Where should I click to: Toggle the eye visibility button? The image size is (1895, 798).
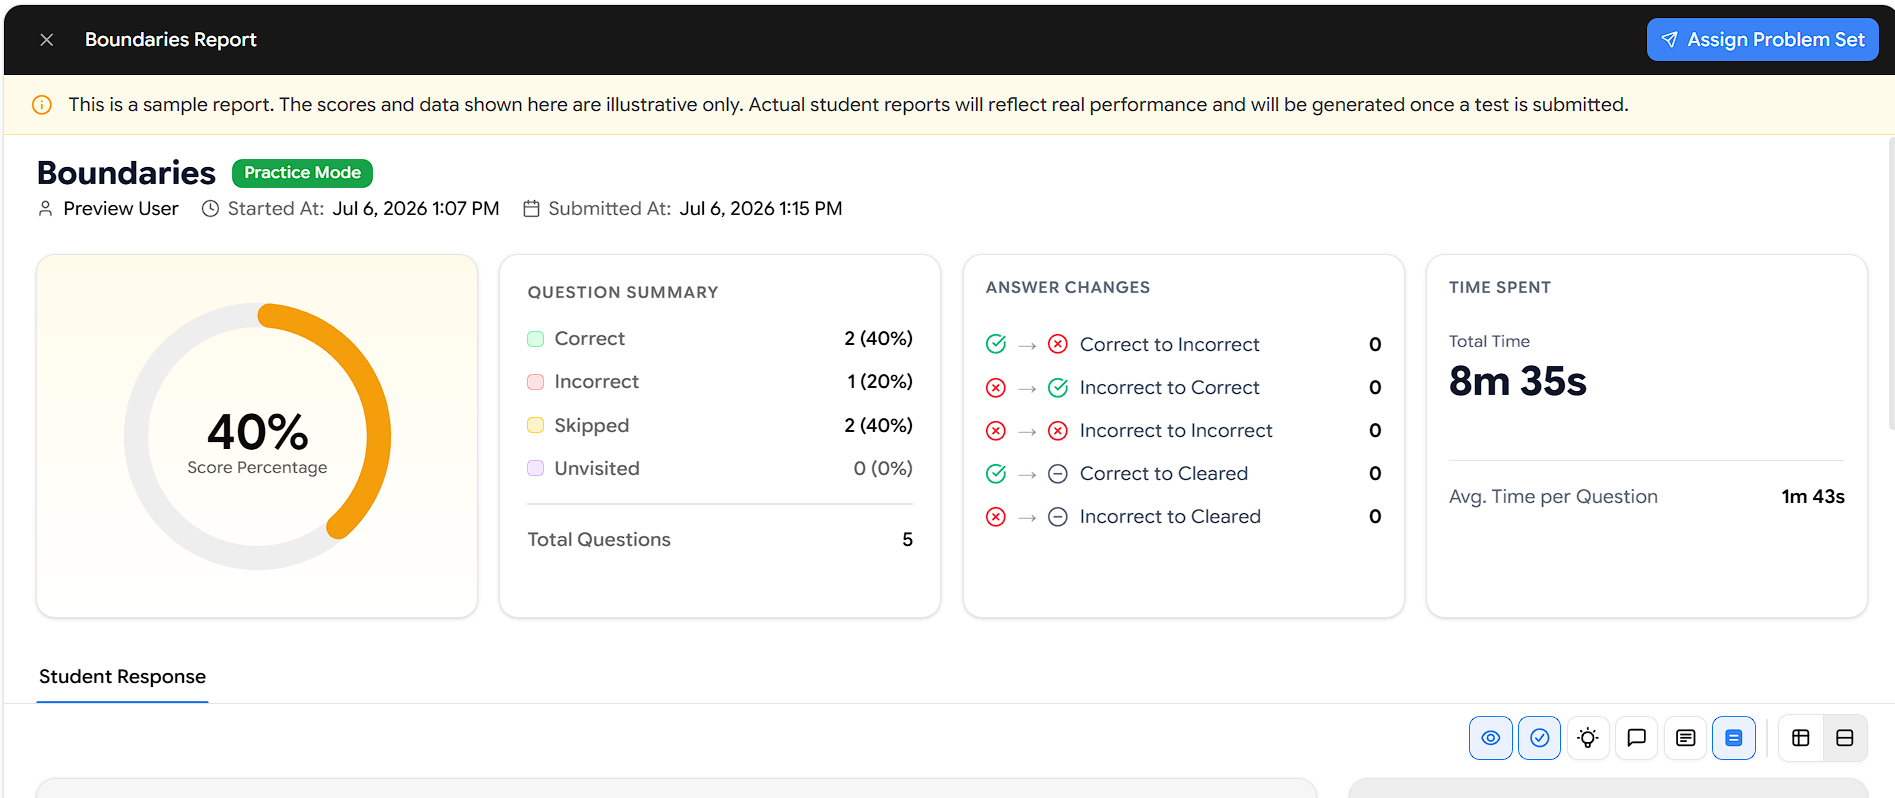point(1490,738)
